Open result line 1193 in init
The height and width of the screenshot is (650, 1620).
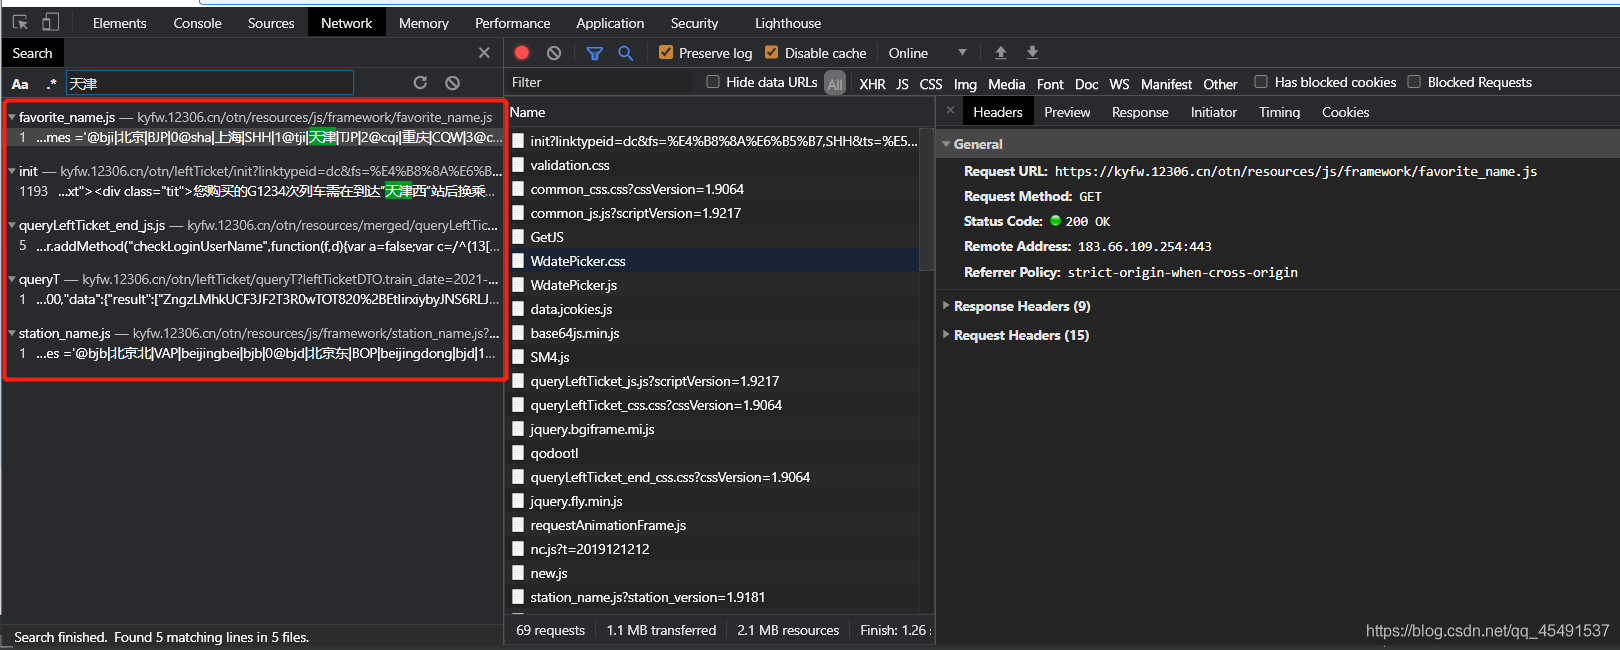255,191
